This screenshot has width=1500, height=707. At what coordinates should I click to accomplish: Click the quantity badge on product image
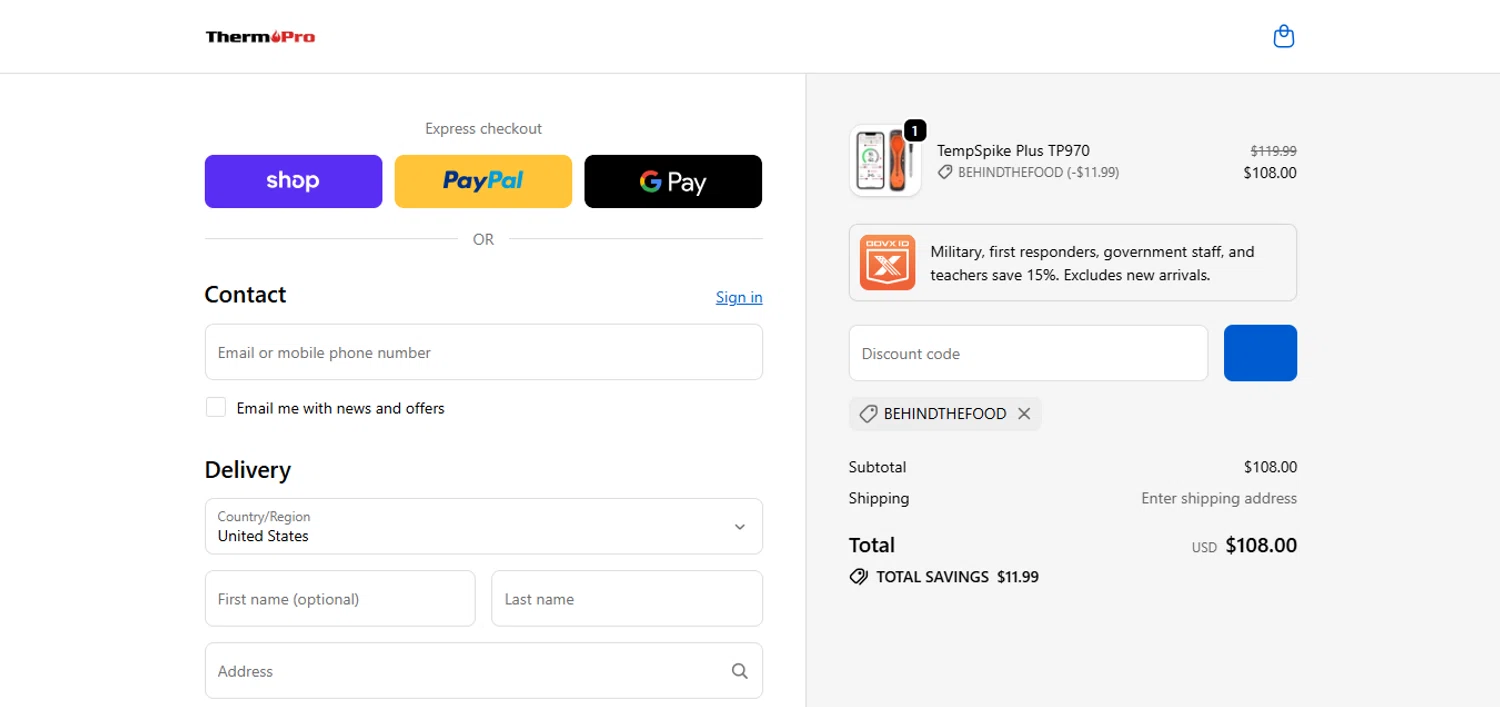915,130
